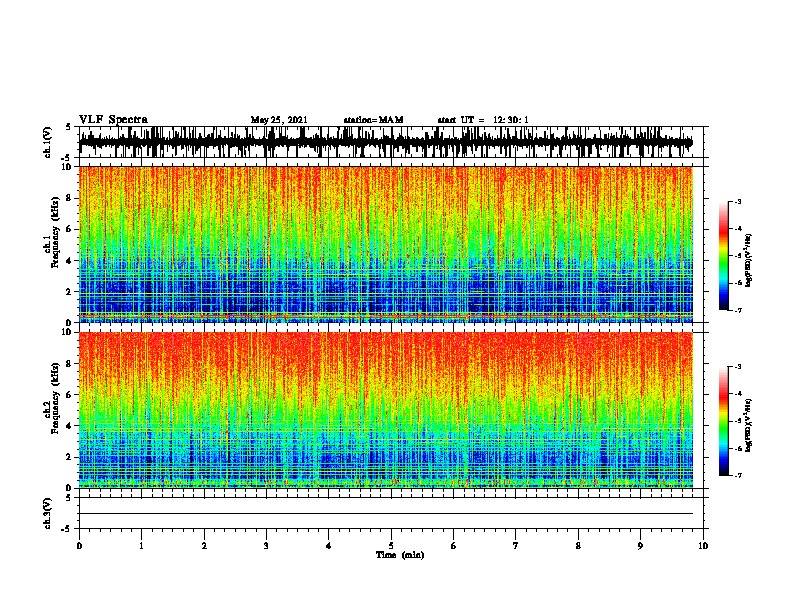This screenshot has height=612, width=792.
Task: Click time axis tick label 3
Action: click(266, 546)
